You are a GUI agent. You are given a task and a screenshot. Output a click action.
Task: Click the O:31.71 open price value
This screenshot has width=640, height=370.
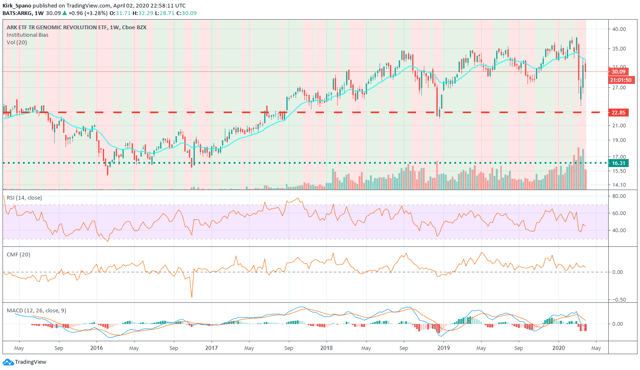click(x=121, y=13)
